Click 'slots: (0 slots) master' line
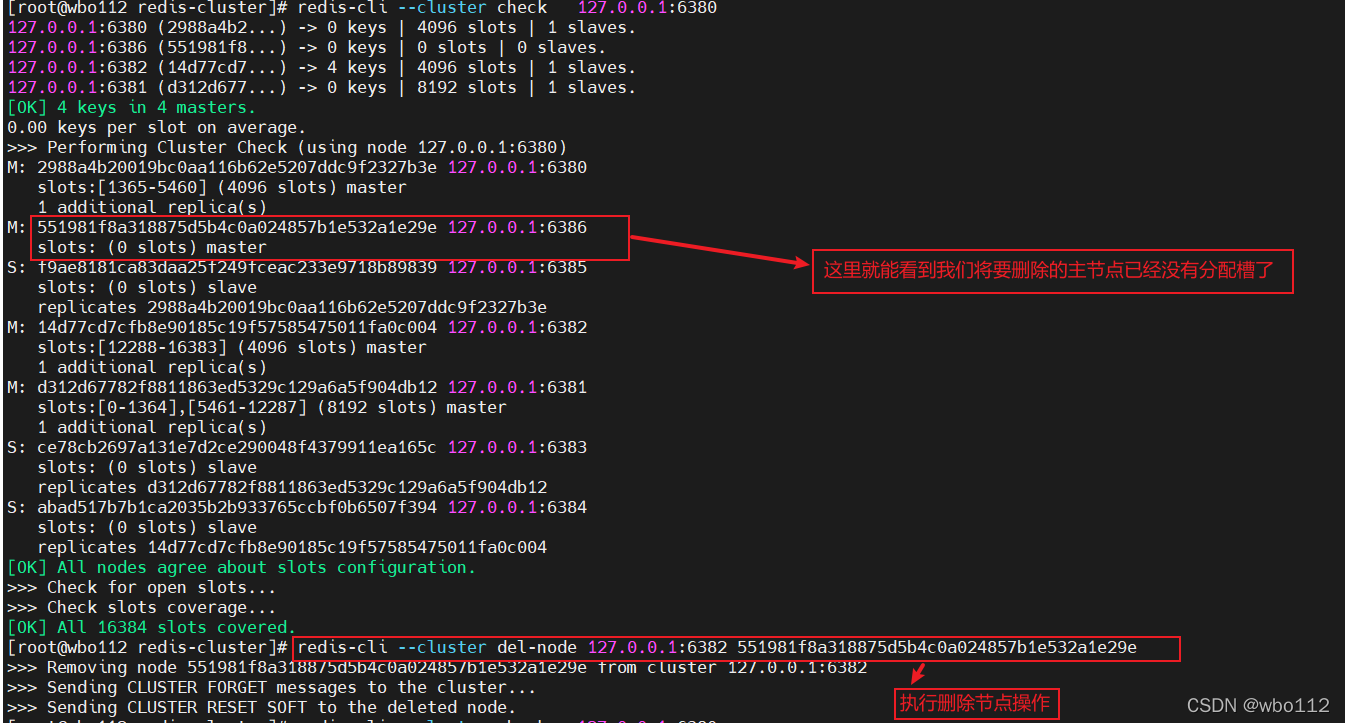Viewport: 1345px width, 723px height. 152,247
